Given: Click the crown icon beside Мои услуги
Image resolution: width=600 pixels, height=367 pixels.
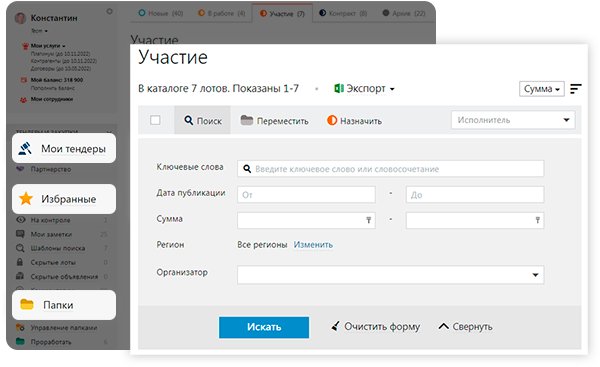Looking at the screenshot, I should (x=25, y=46).
